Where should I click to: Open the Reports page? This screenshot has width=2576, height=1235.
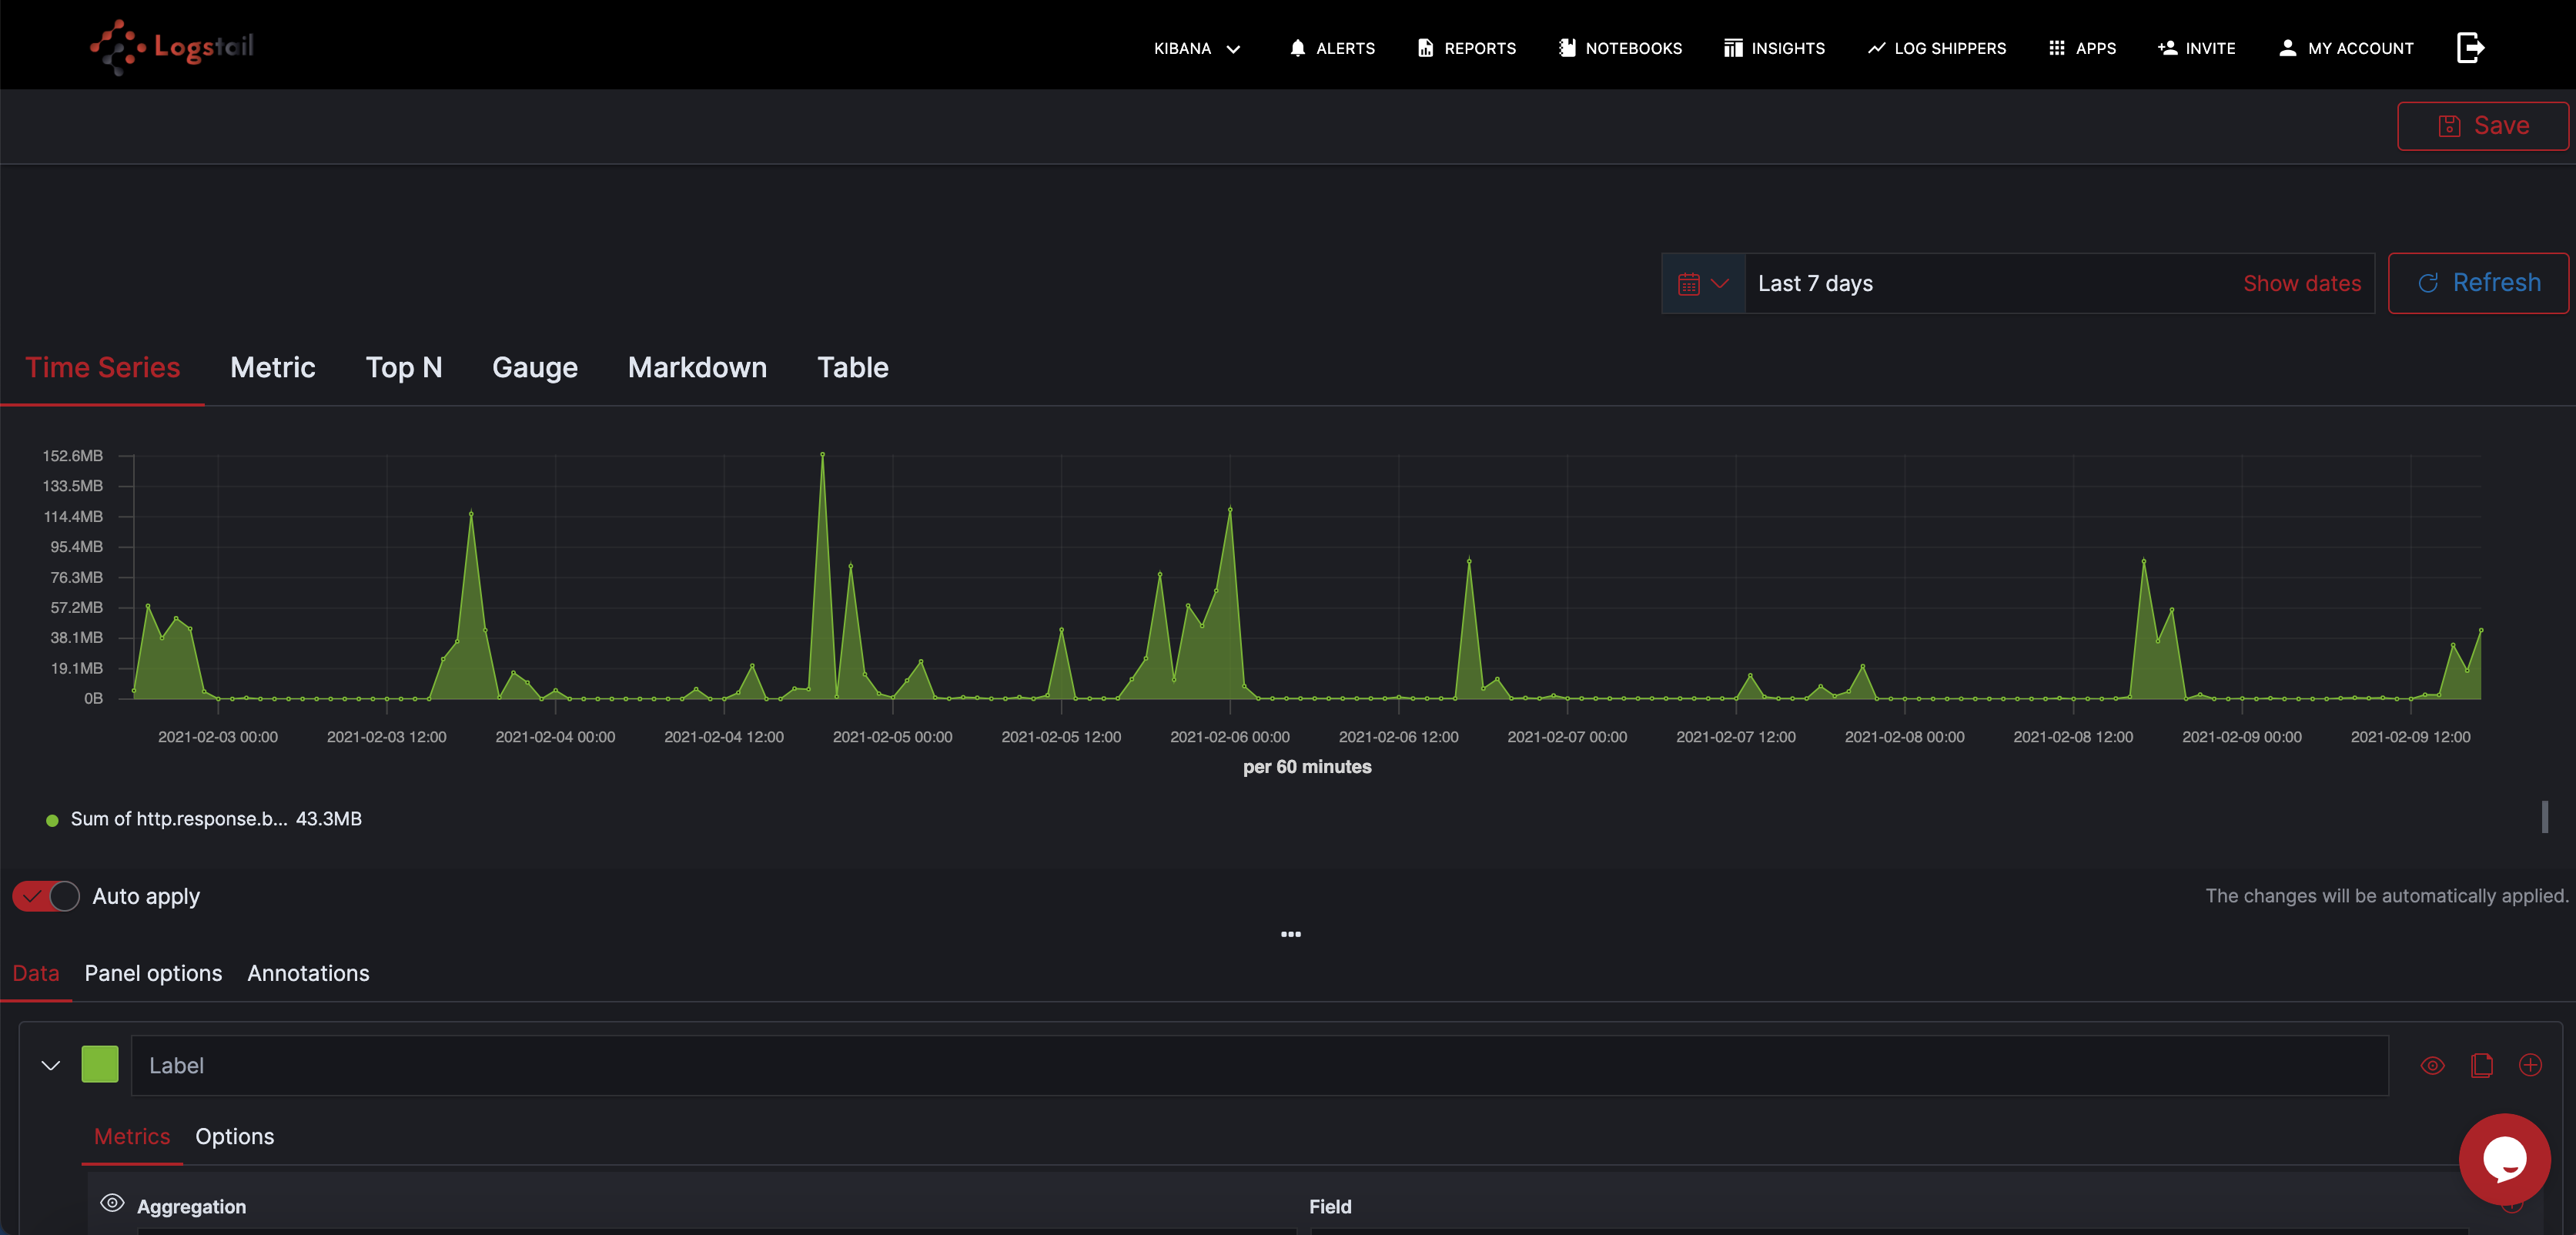[1466, 48]
